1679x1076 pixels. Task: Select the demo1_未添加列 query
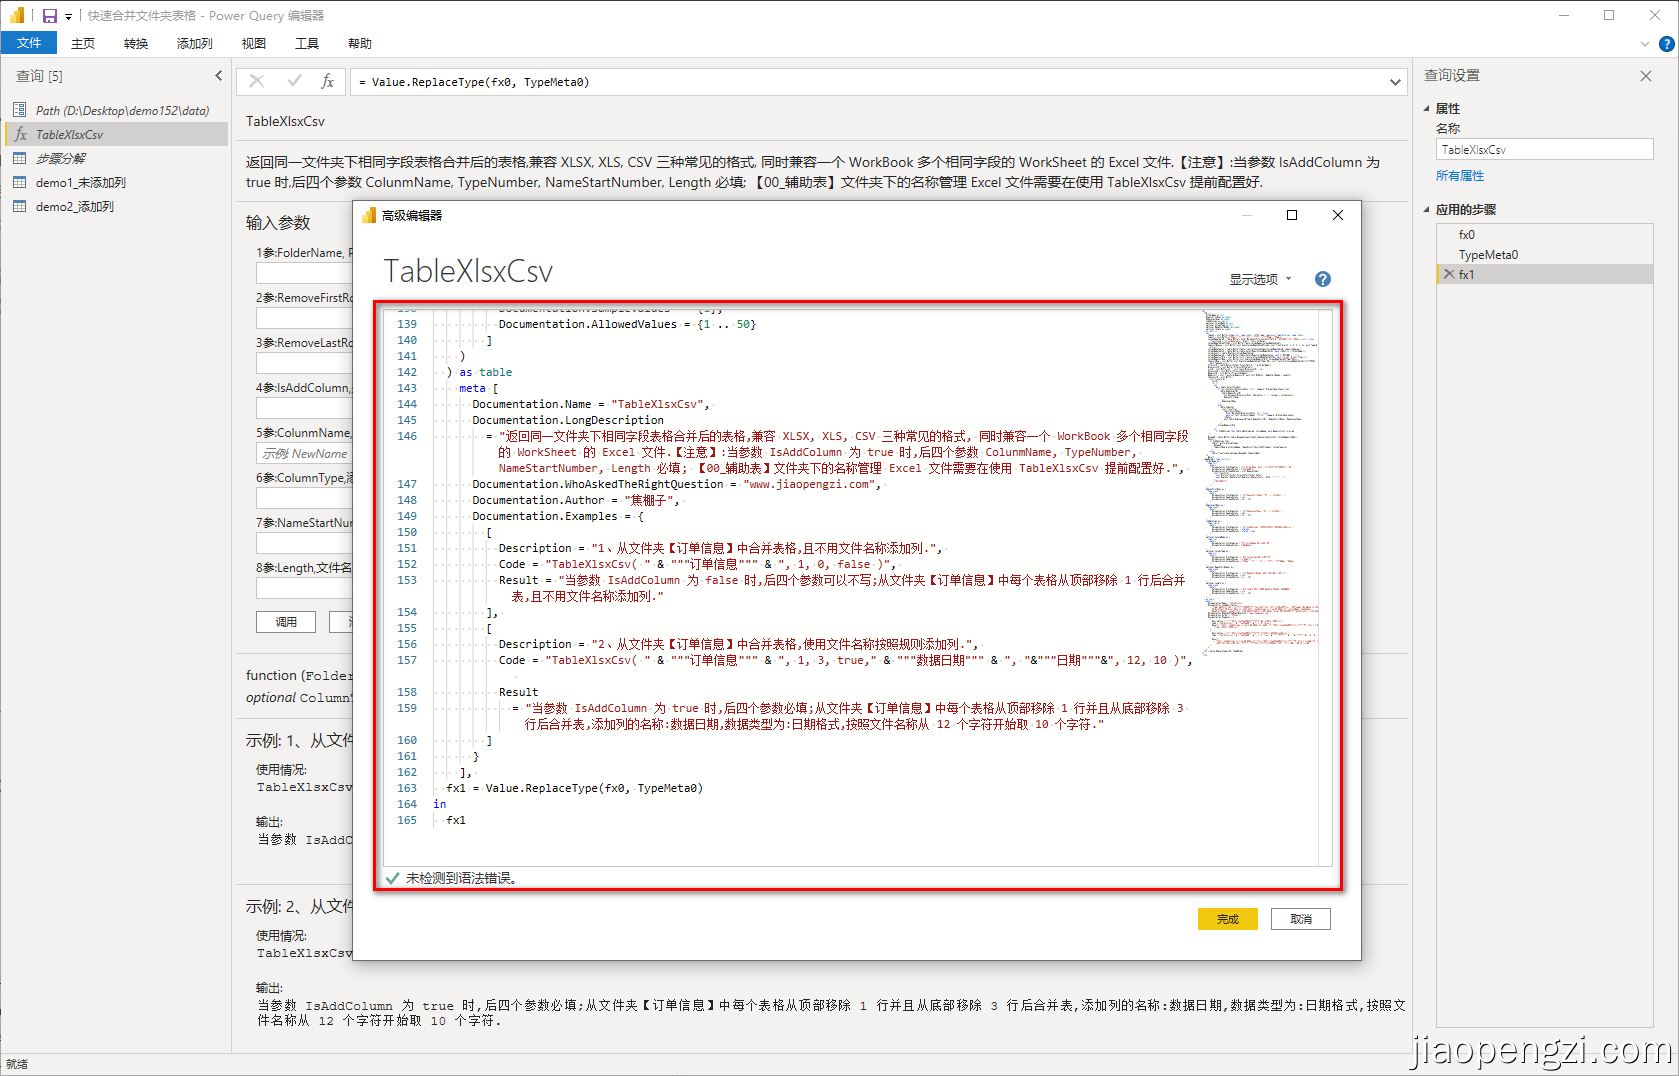pyautogui.click(x=116, y=182)
